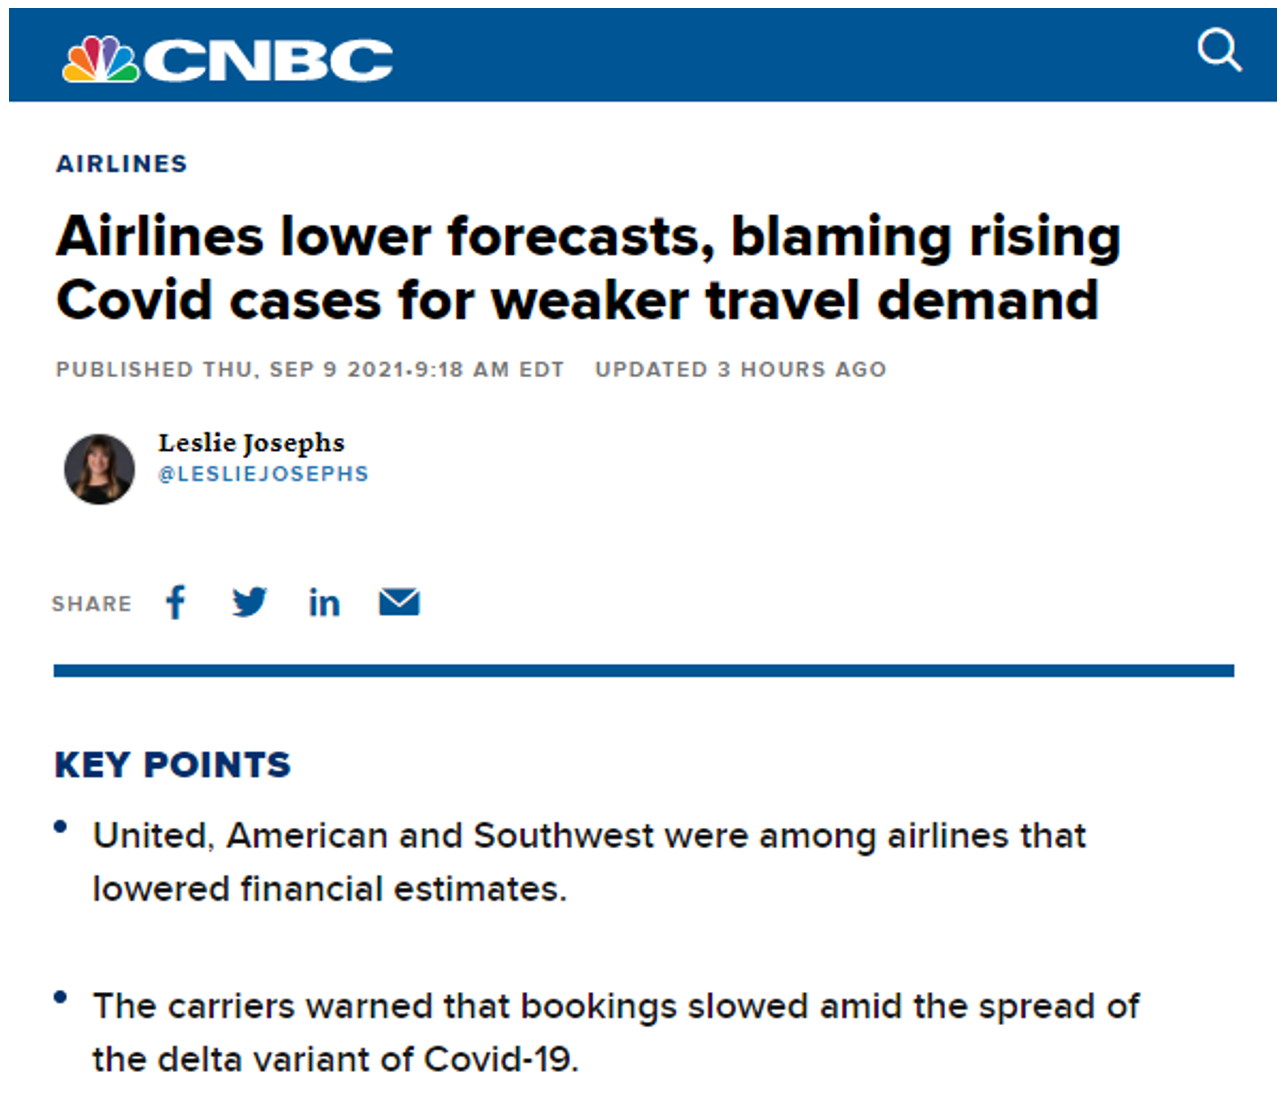Open the AIRLINES section link
This screenshot has height=1111, width=1286.
[x=122, y=164]
